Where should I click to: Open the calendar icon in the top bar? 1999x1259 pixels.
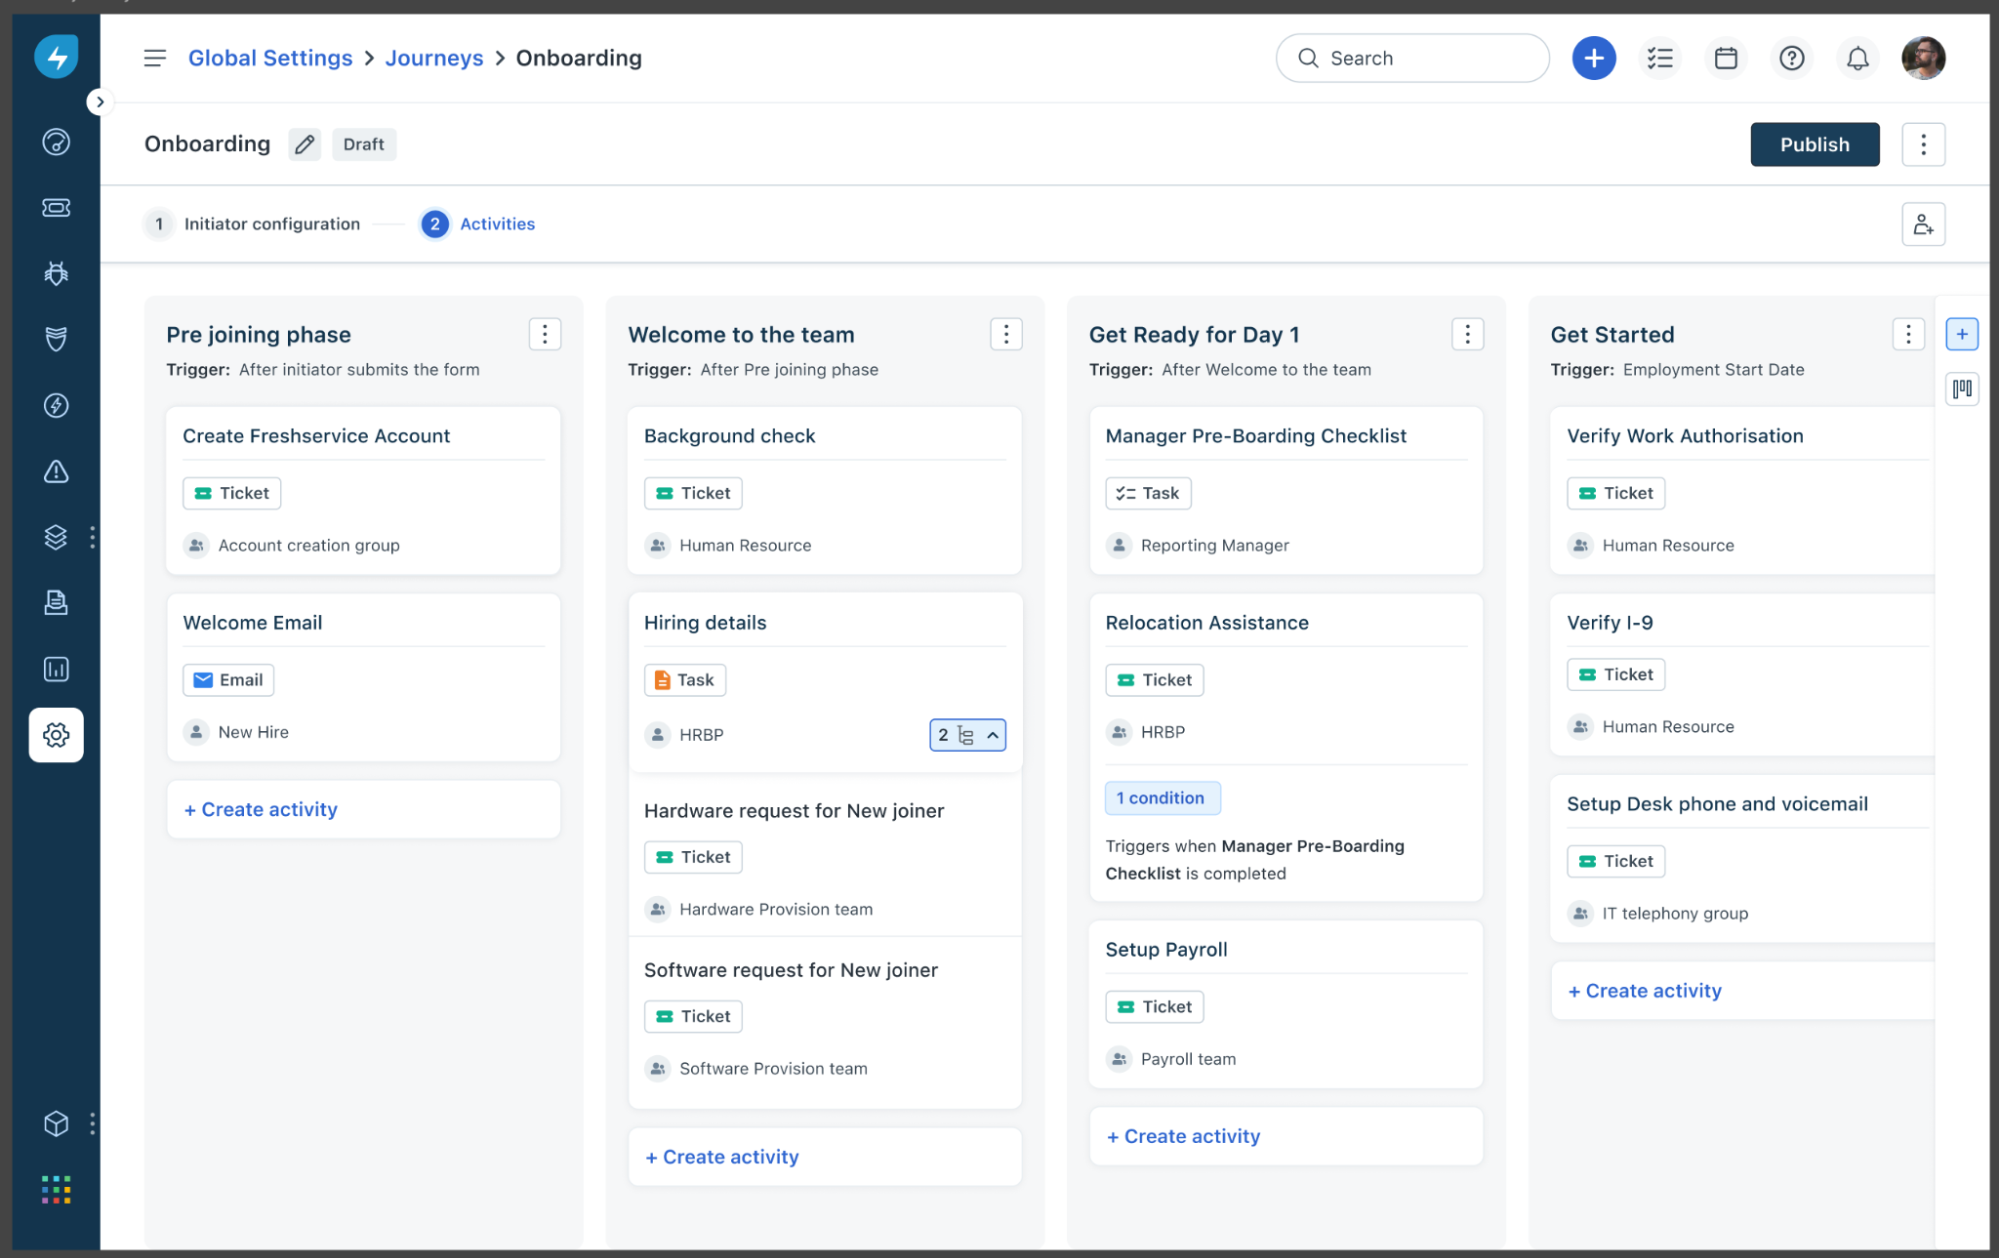click(x=1725, y=58)
